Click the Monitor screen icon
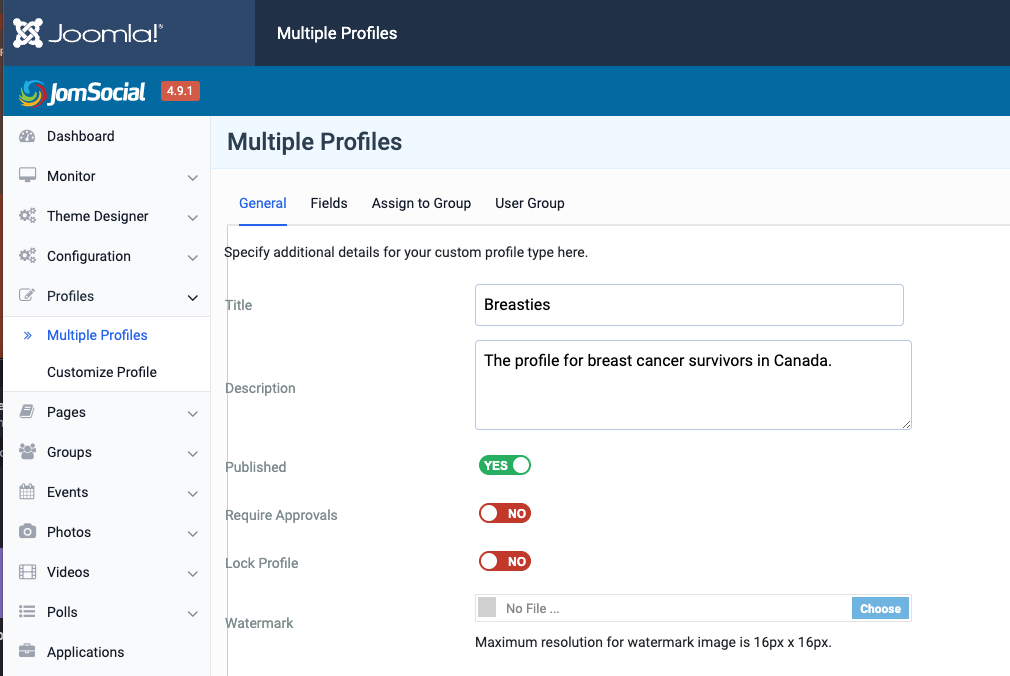1010x676 pixels. (28, 176)
